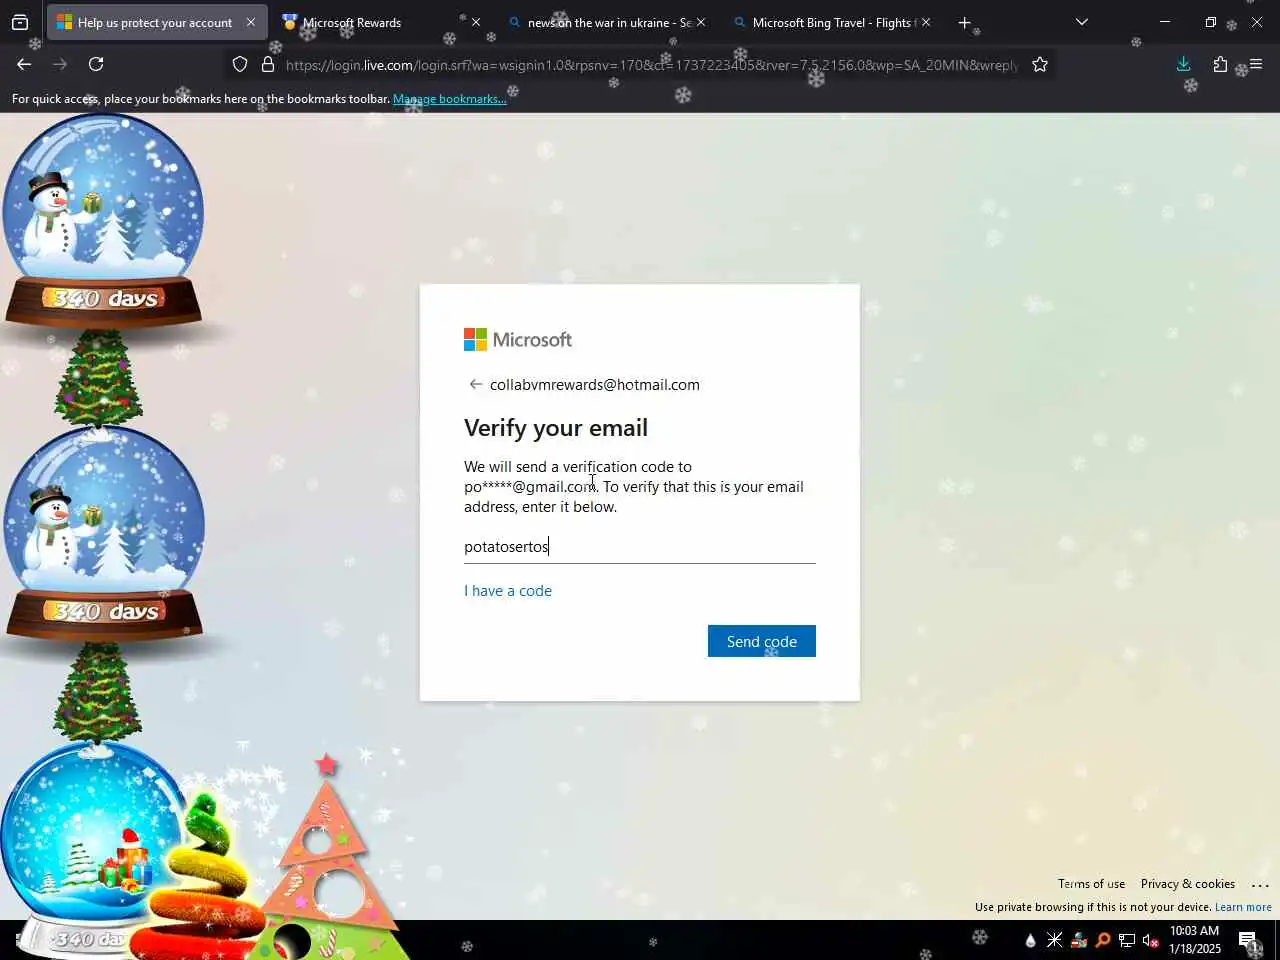This screenshot has height=960, width=1280.
Task: Open the Privacy & cookies link
Action: point(1188,884)
